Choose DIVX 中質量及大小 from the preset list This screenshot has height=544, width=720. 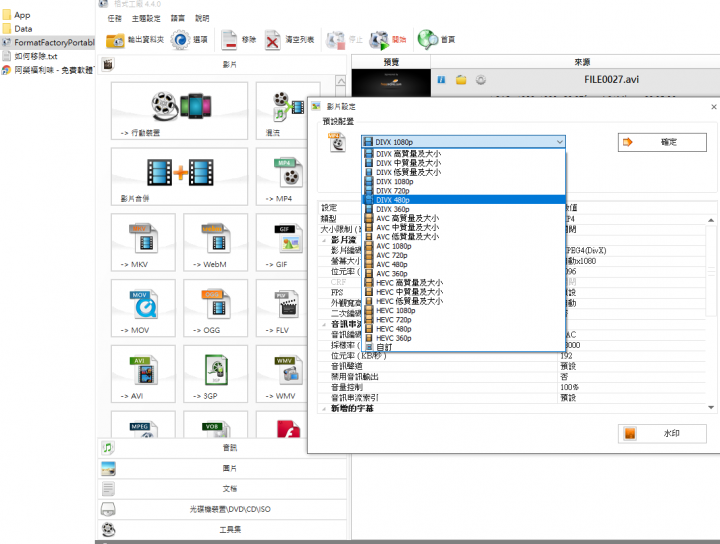tap(463, 163)
